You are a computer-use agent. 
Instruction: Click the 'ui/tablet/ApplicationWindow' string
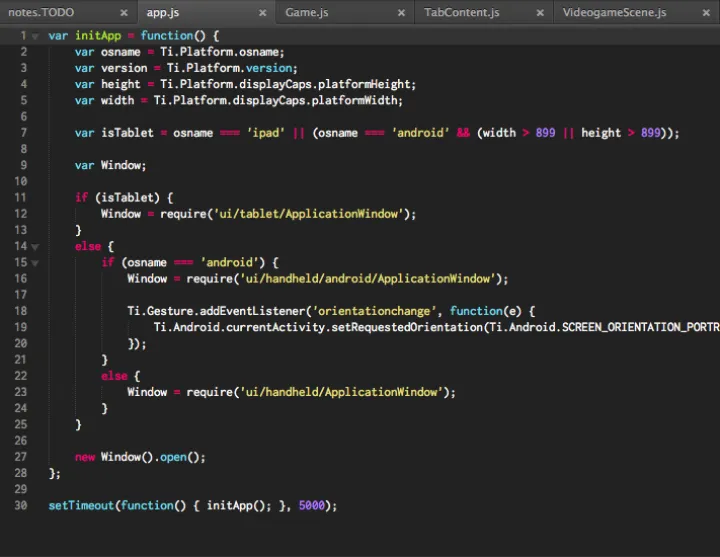tap(308, 214)
